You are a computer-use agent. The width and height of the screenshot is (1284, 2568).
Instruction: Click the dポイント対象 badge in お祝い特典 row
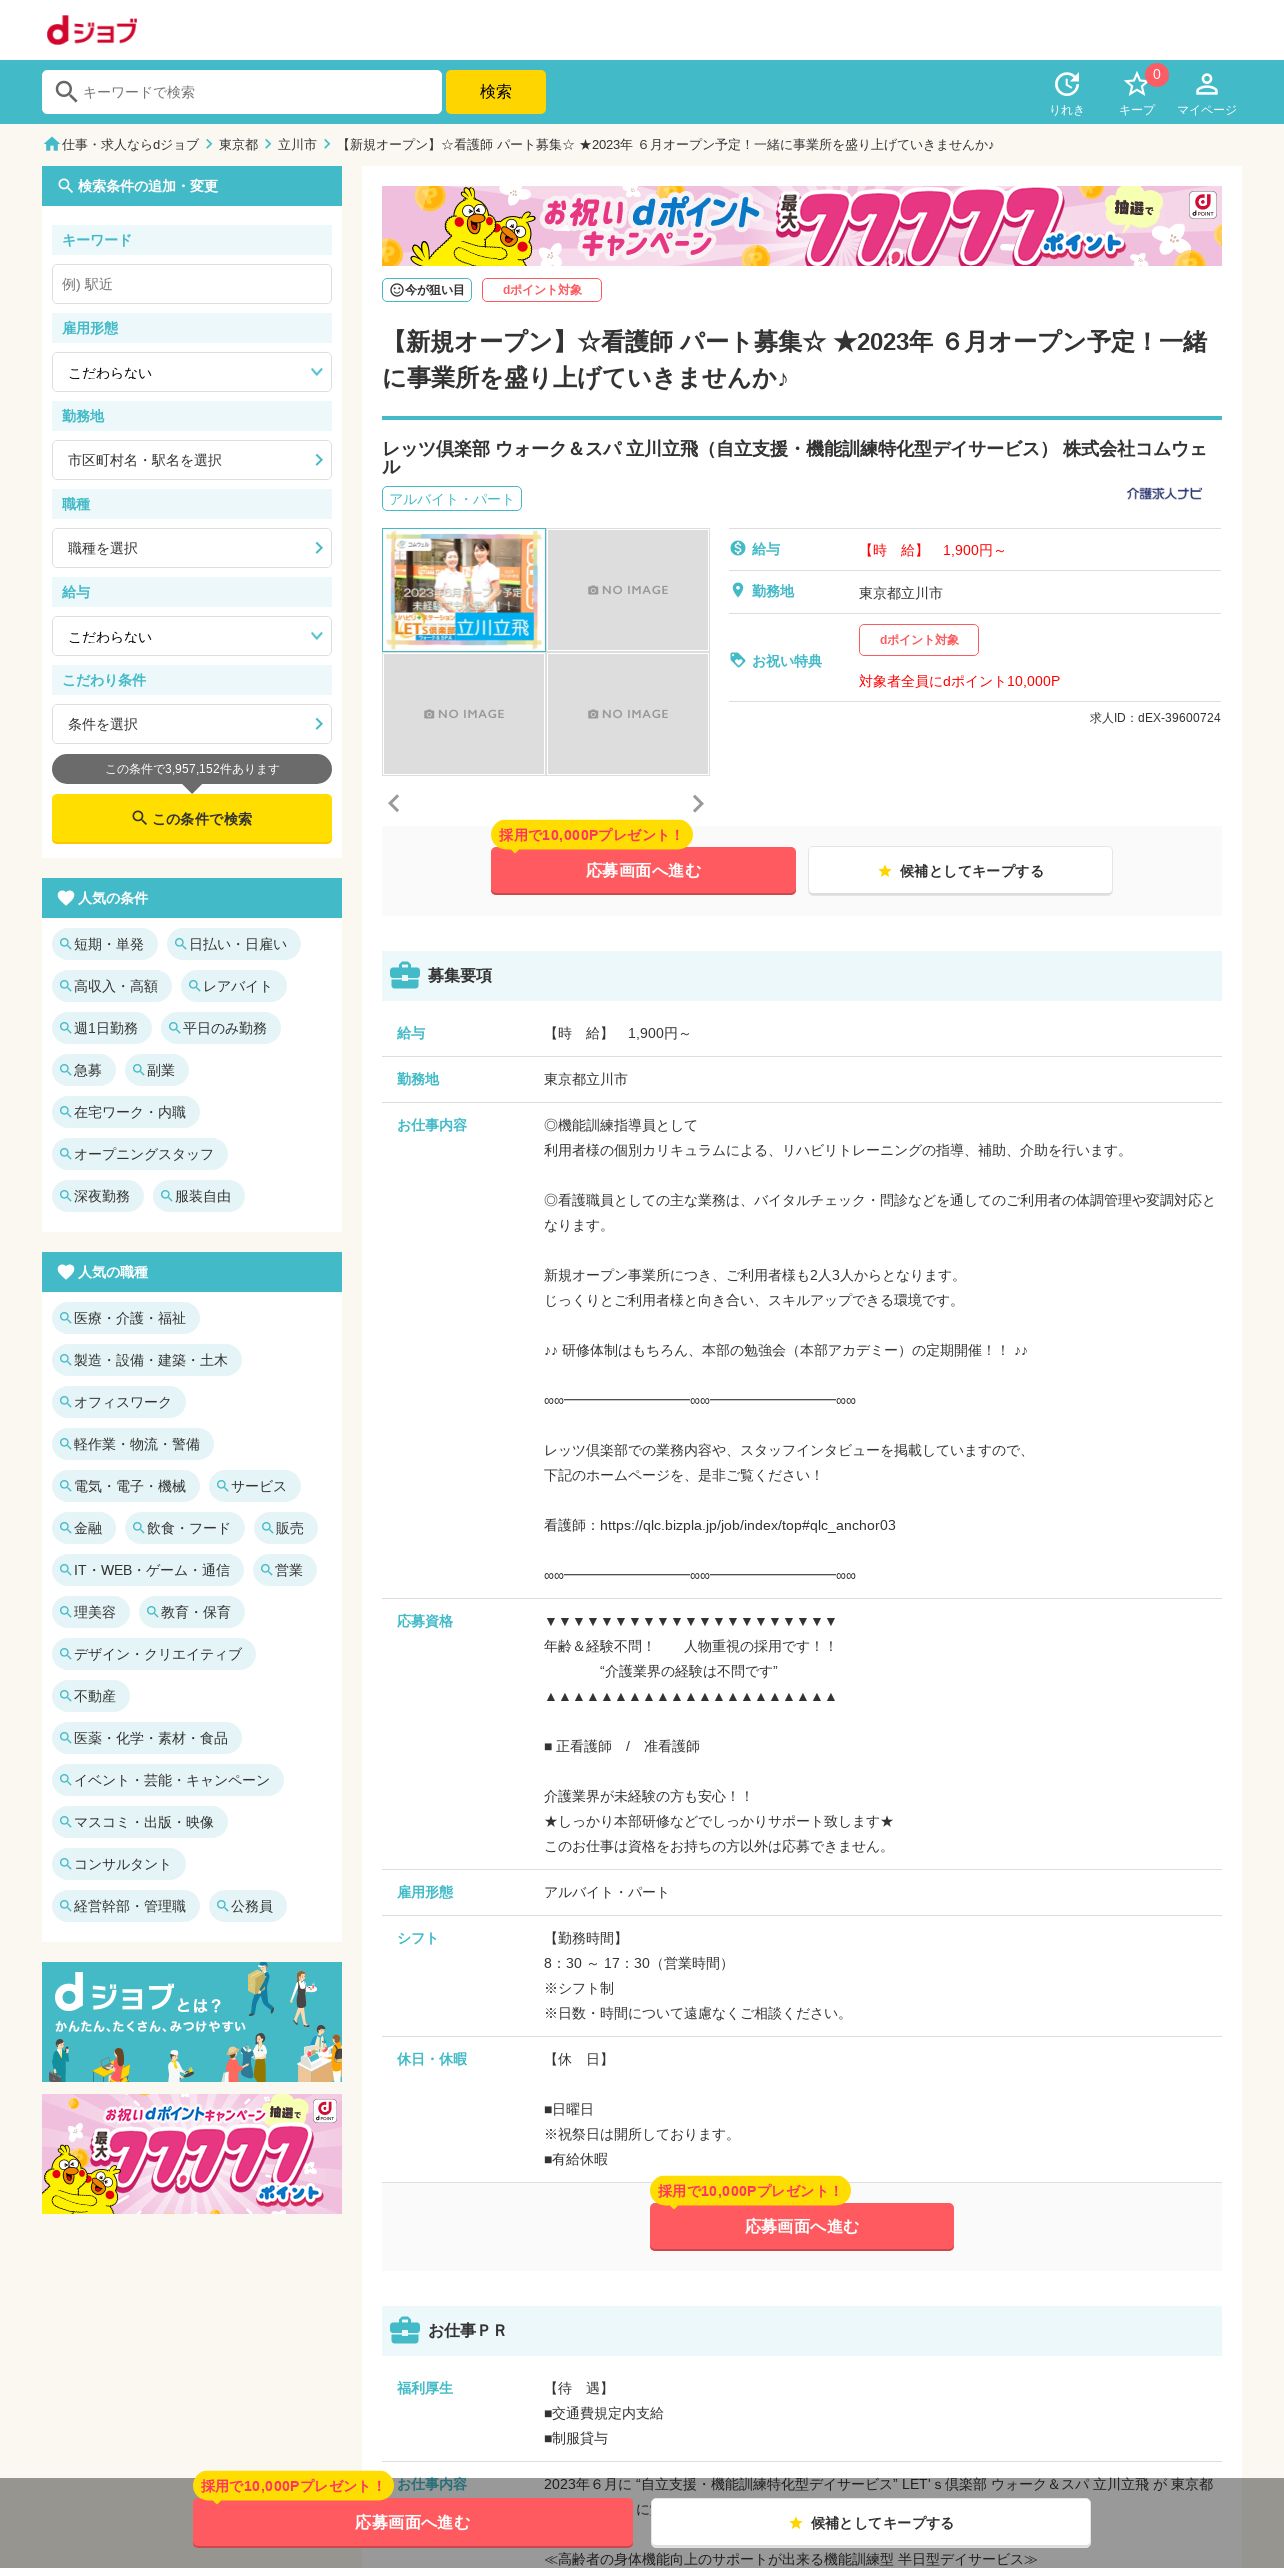(x=919, y=640)
